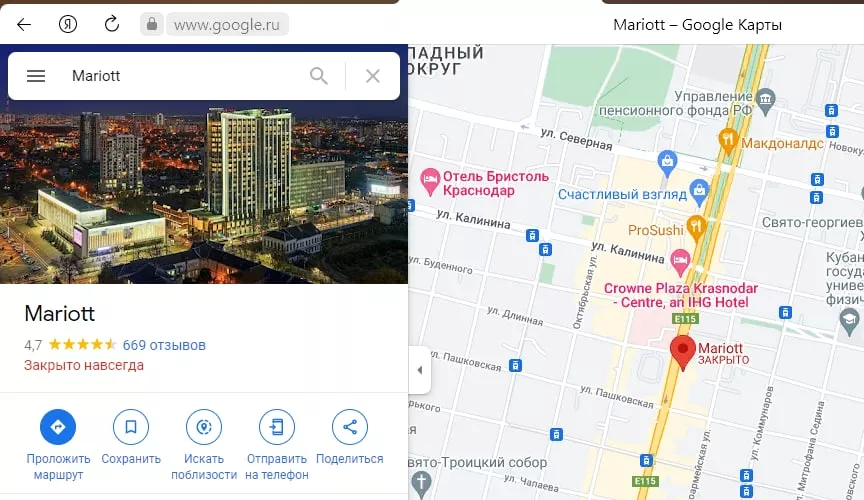Go back with the browser back arrow
The height and width of the screenshot is (500, 864).
pos(24,24)
